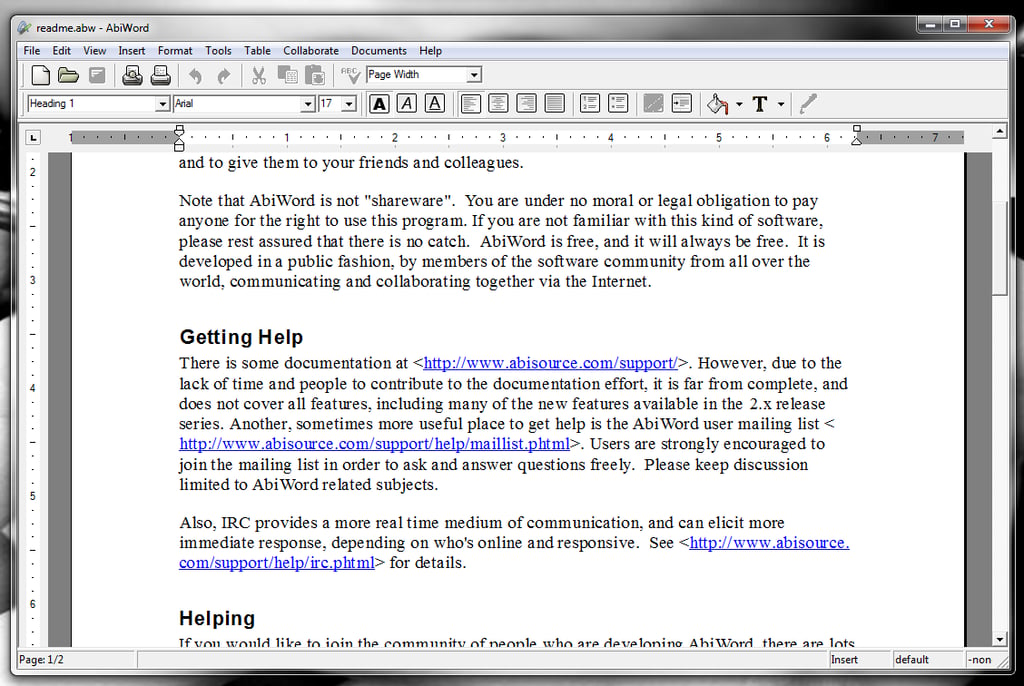Insert a bulleted list with list icon
Image resolution: width=1024 pixels, height=686 pixels.
pyautogui.click(x=618, y=104)
